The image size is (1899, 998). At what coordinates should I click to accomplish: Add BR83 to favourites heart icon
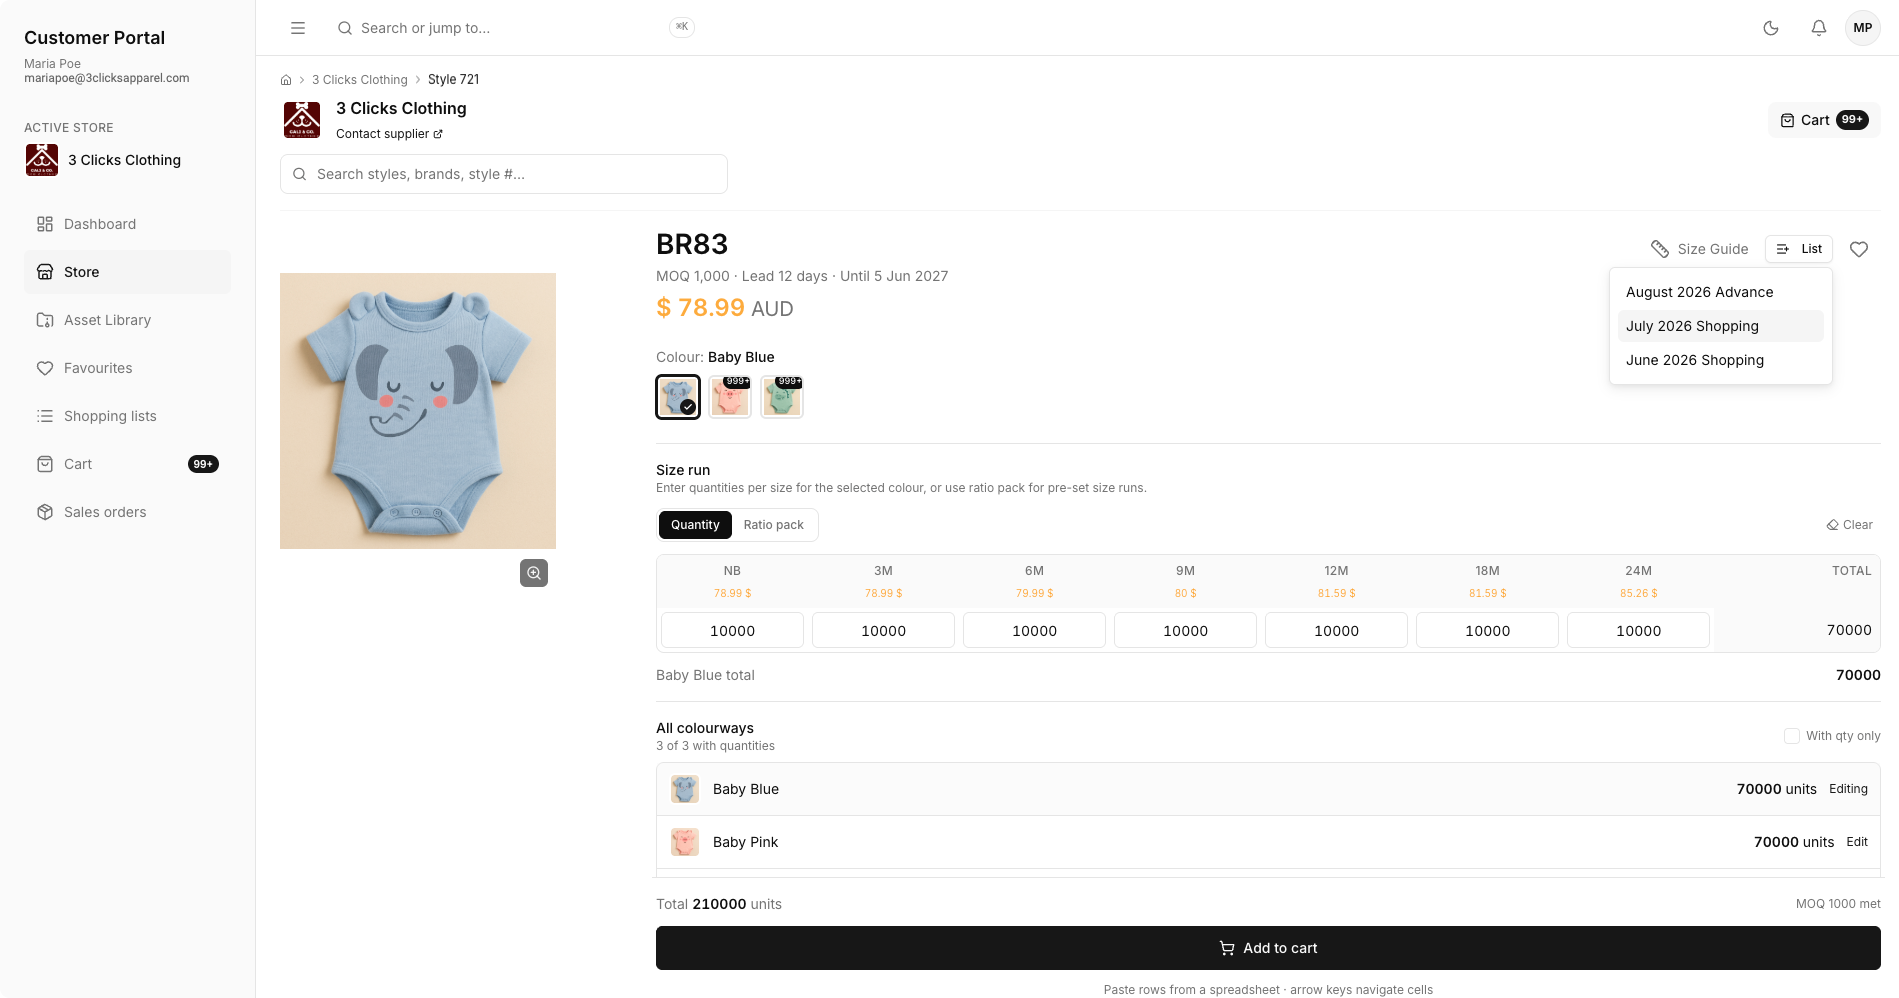tap(1859, 249)
